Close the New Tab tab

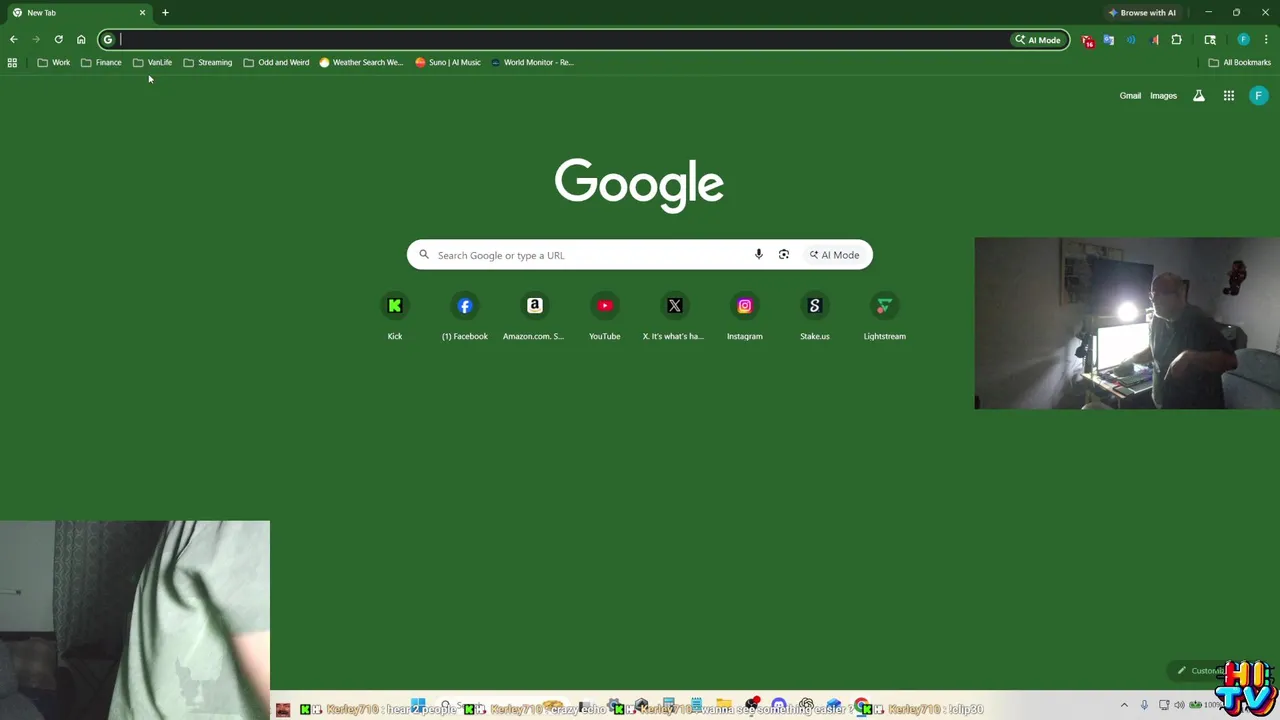pos(142,13)
